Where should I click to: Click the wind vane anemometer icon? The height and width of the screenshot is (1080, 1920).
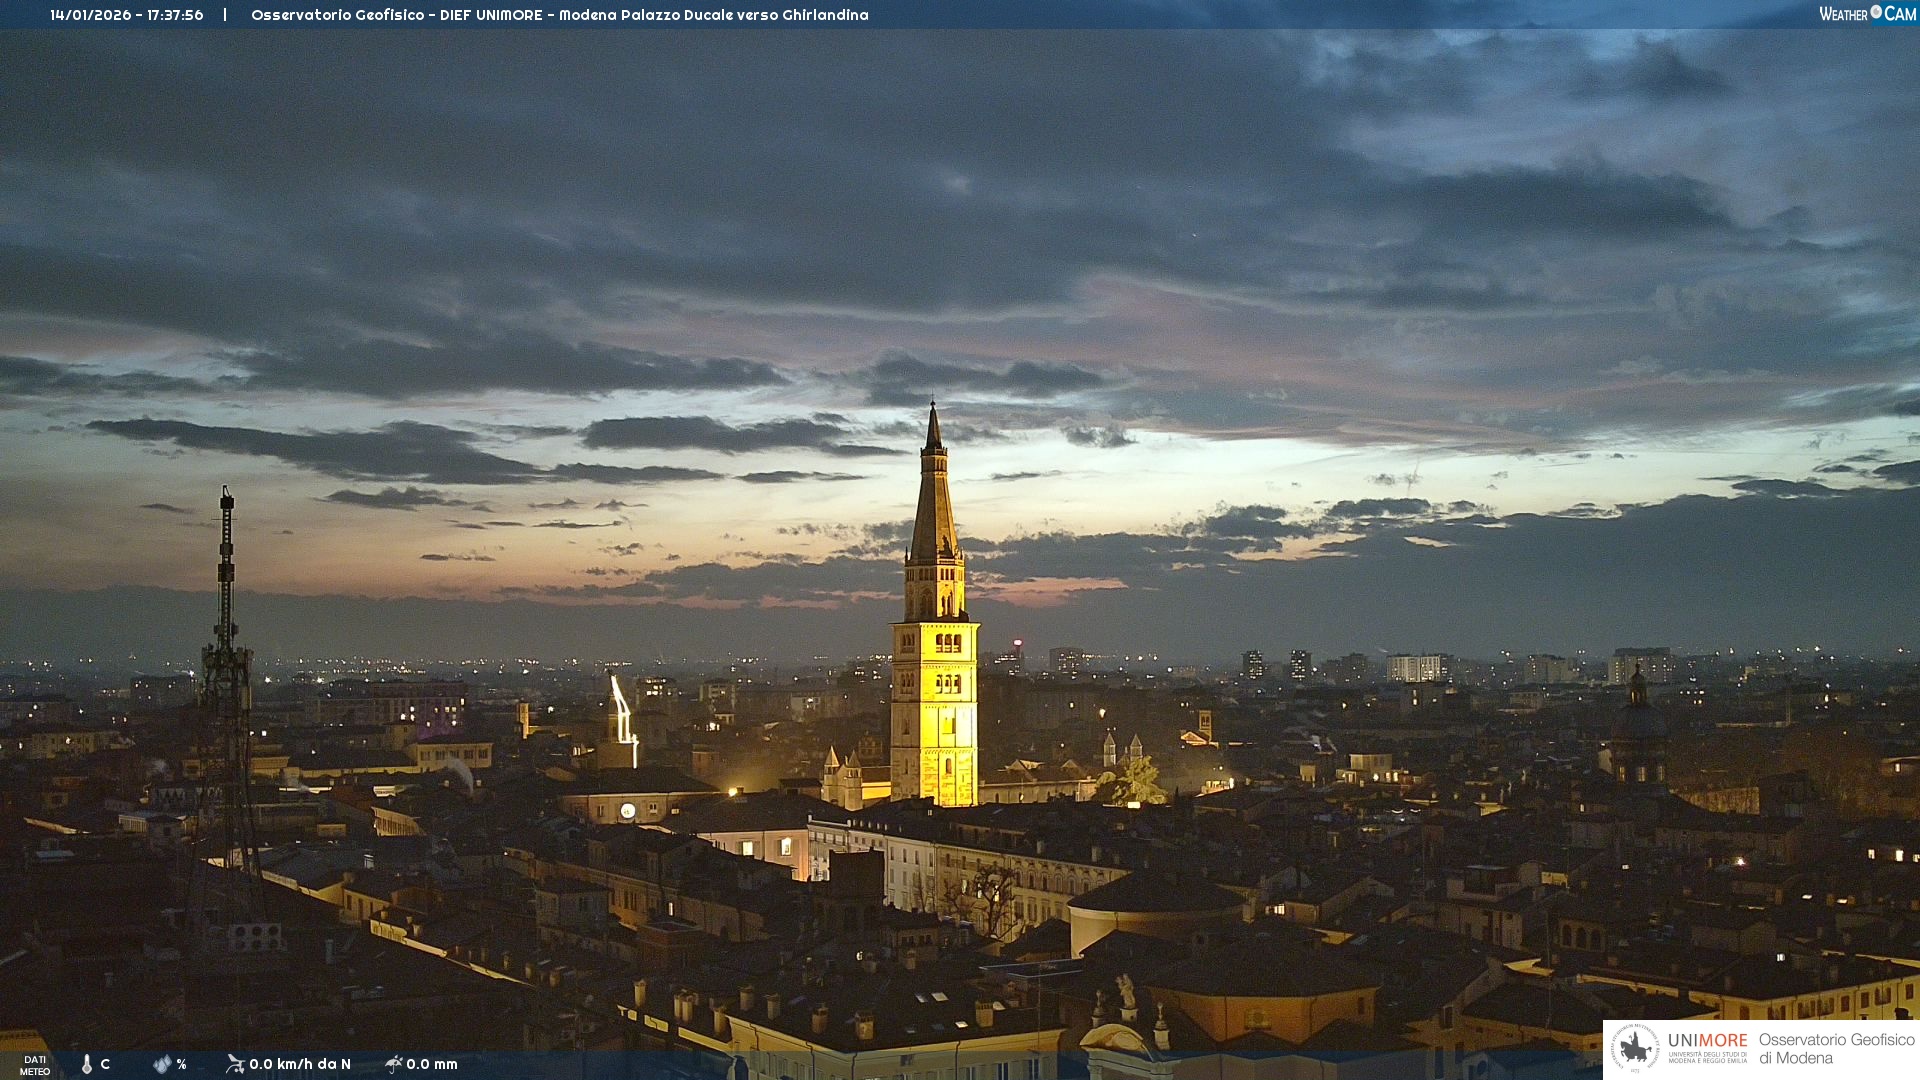tap(235, 1064)
